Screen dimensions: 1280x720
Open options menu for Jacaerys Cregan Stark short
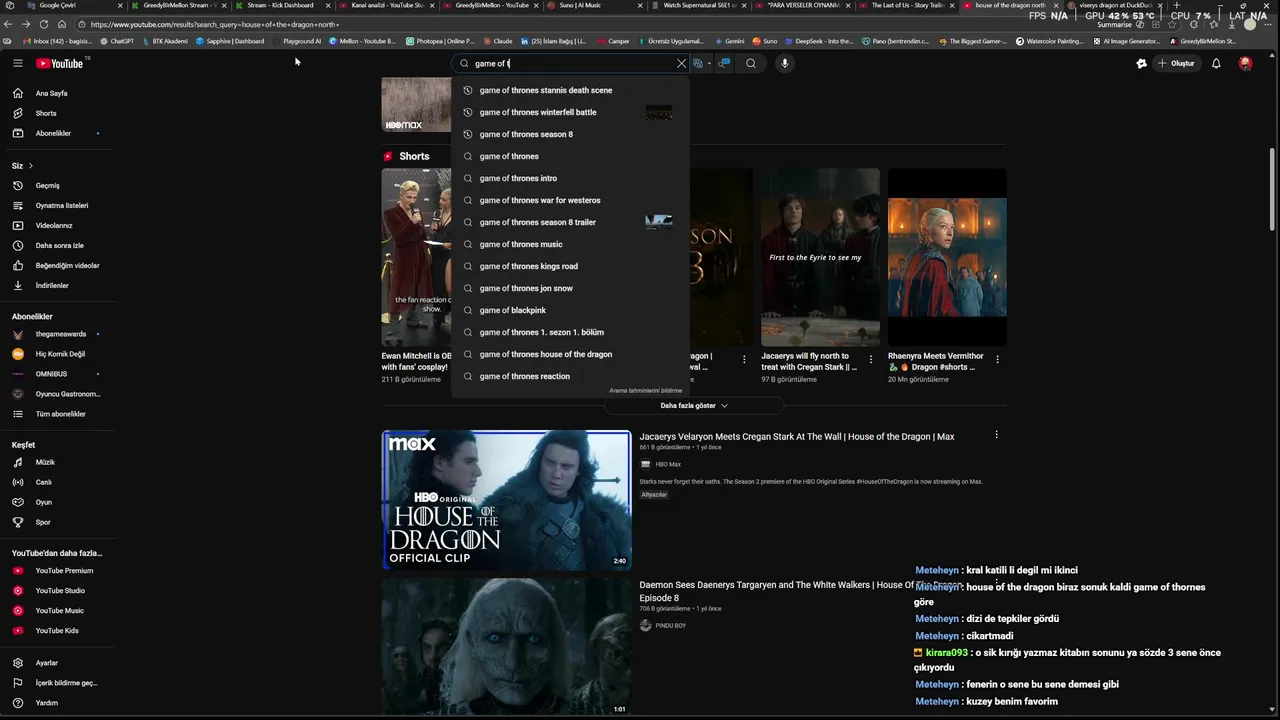click(871, 359)
